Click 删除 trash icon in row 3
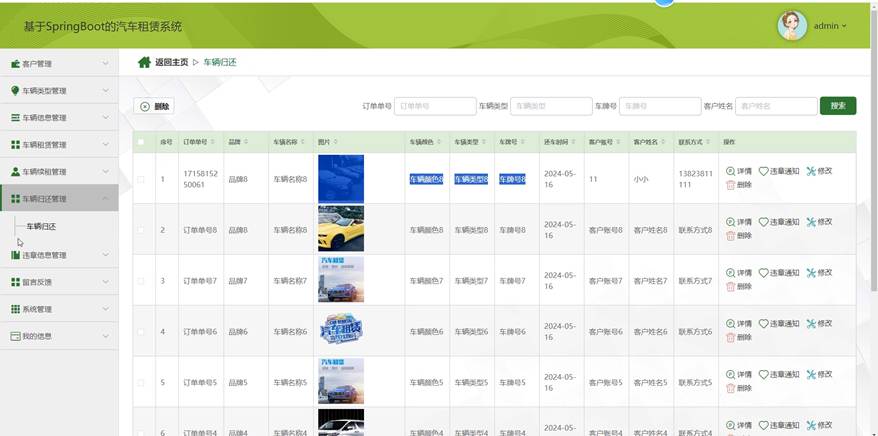878x436 pixels. 730,286
